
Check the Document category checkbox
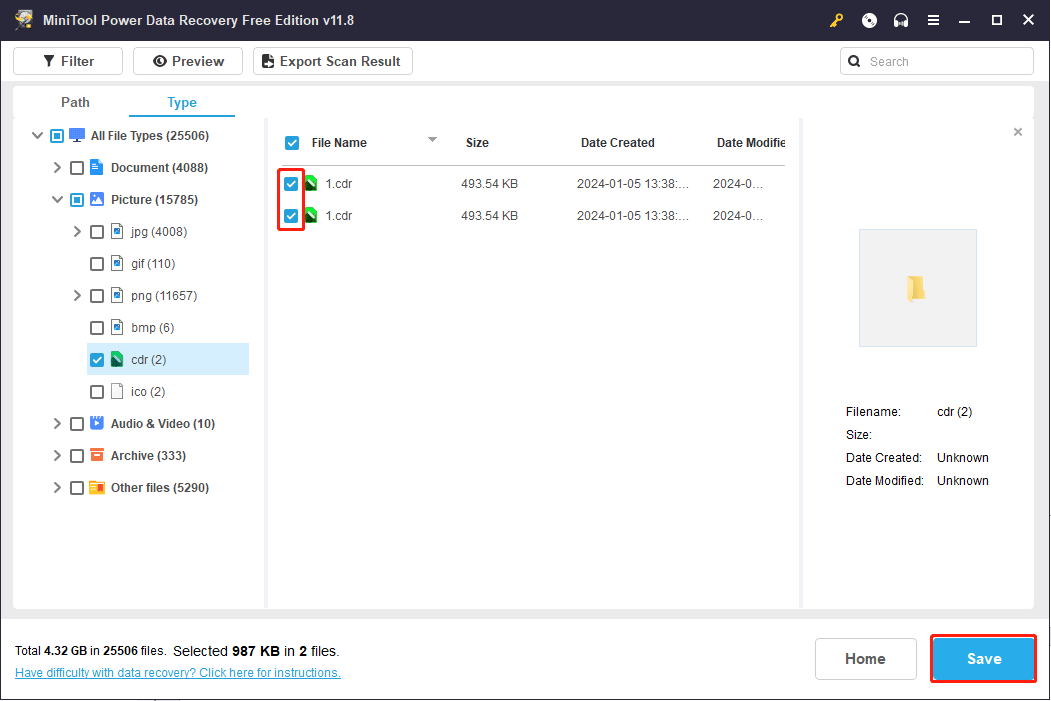coord(77,168)
